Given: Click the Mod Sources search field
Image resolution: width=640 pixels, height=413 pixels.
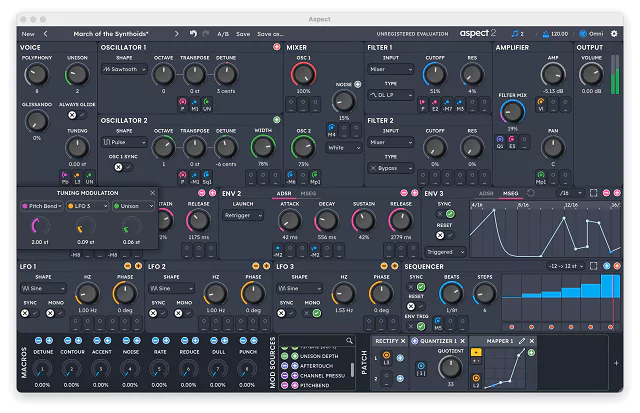Looking at the screenshot, I should tap(317, 340).
